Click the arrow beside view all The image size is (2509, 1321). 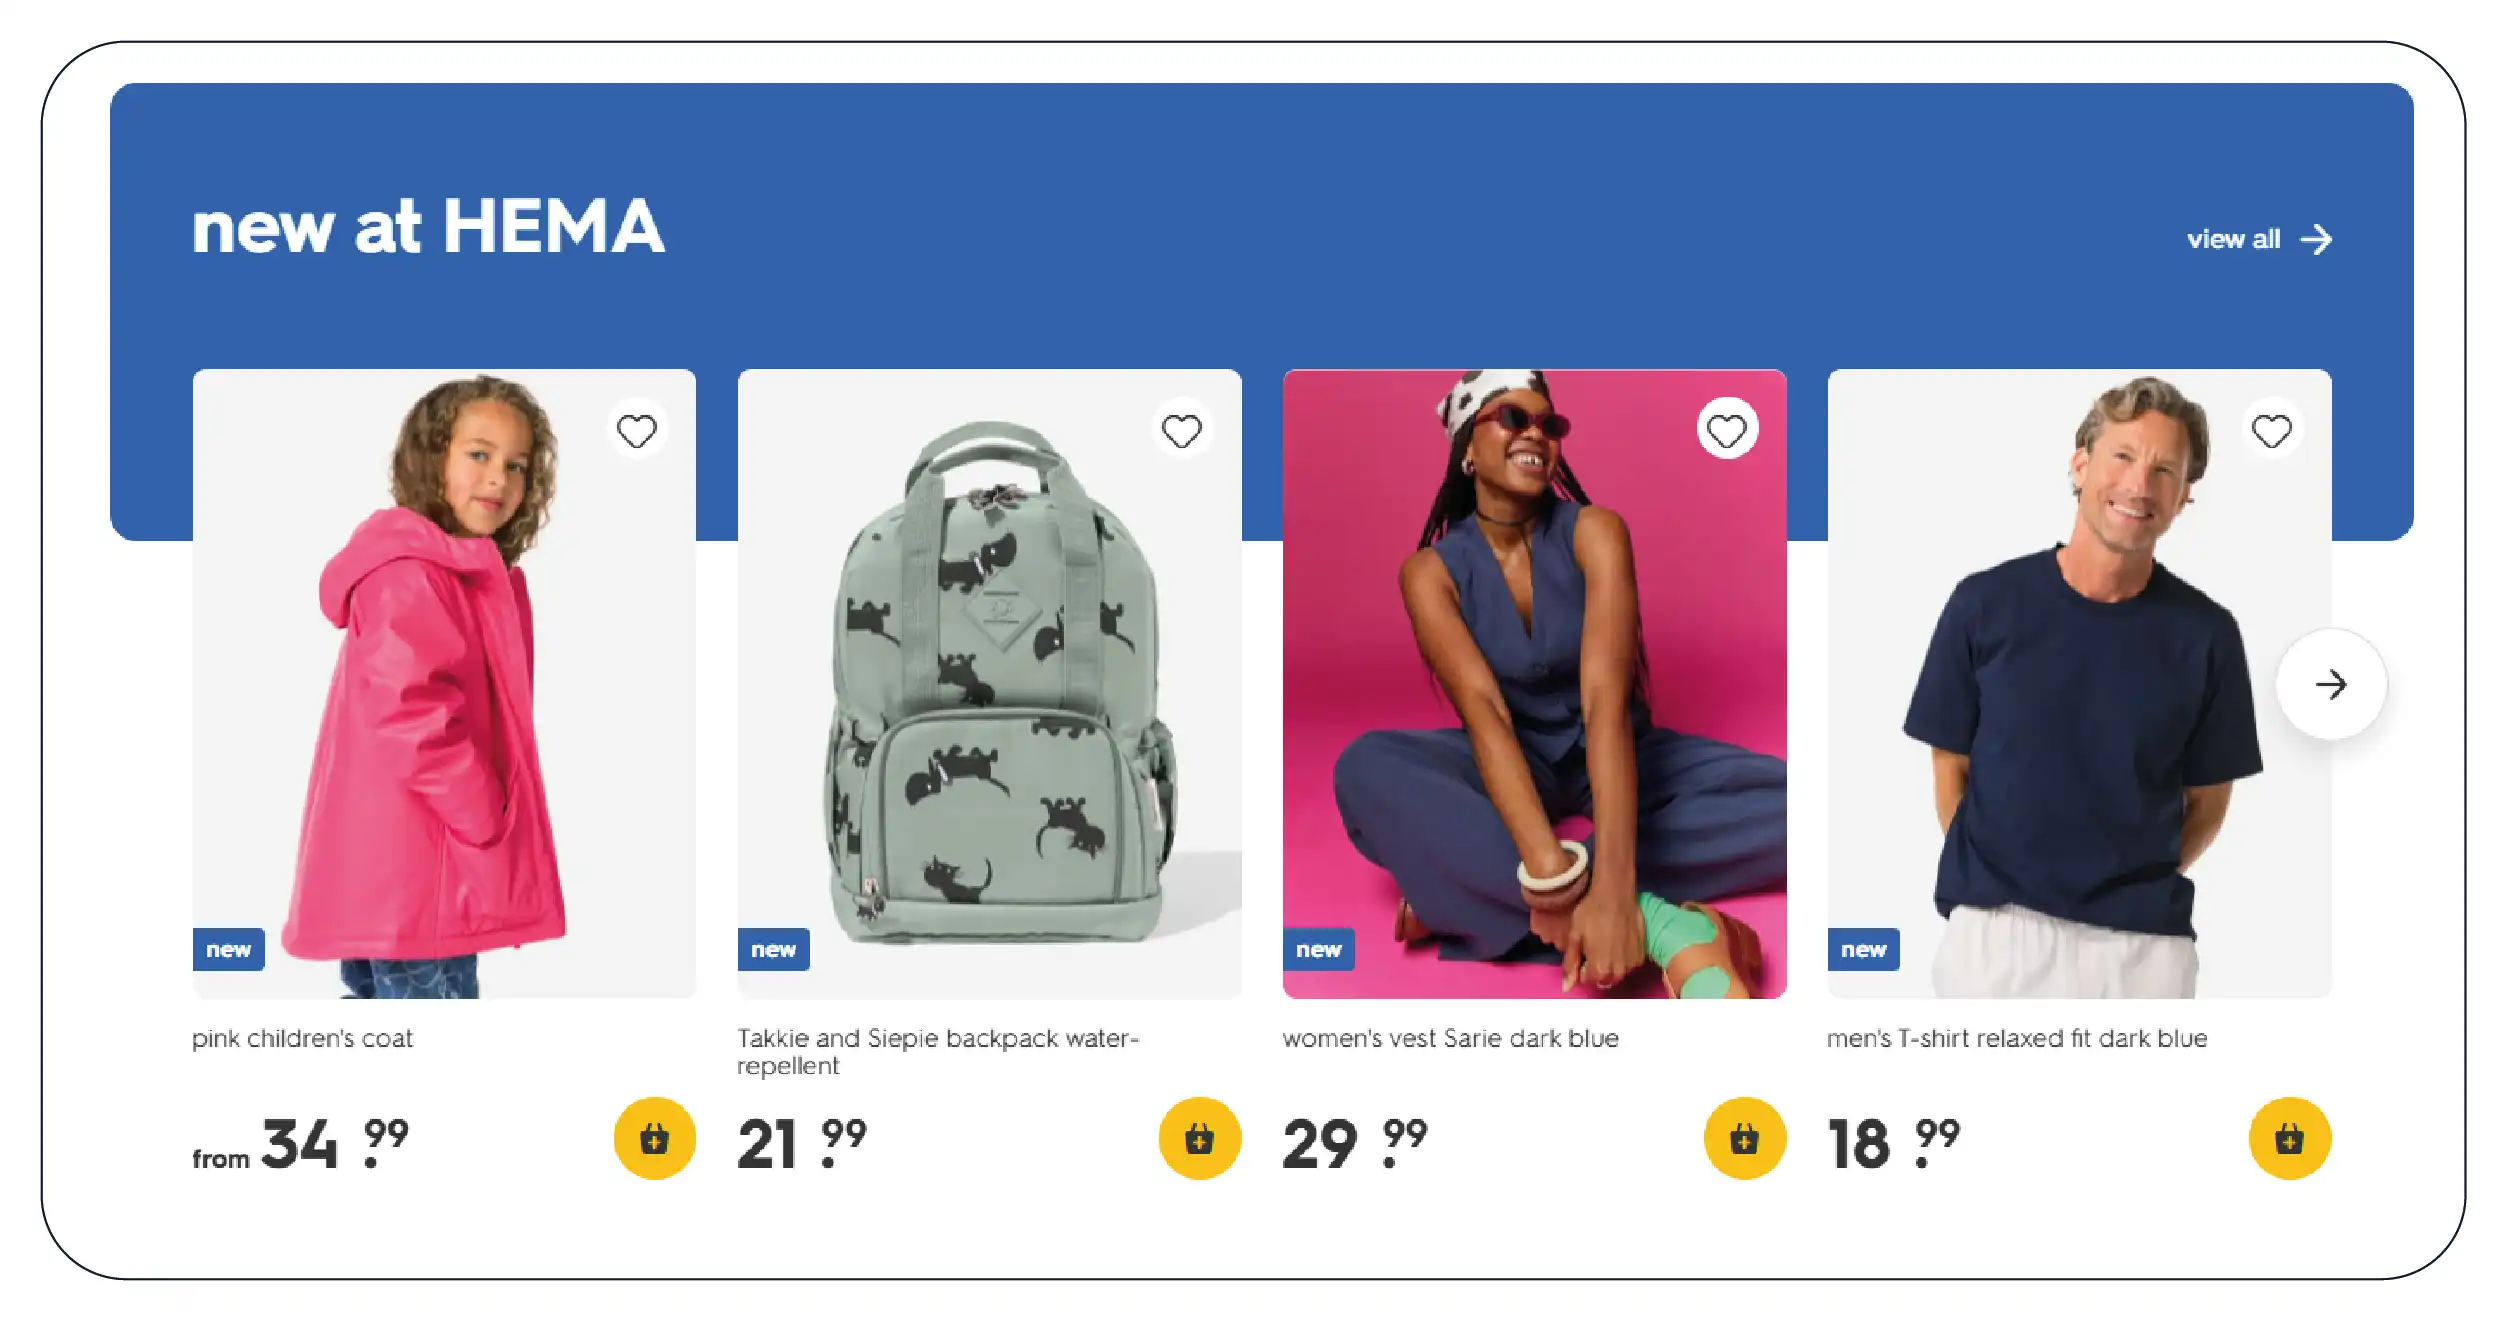click(x=2316, y=240)
